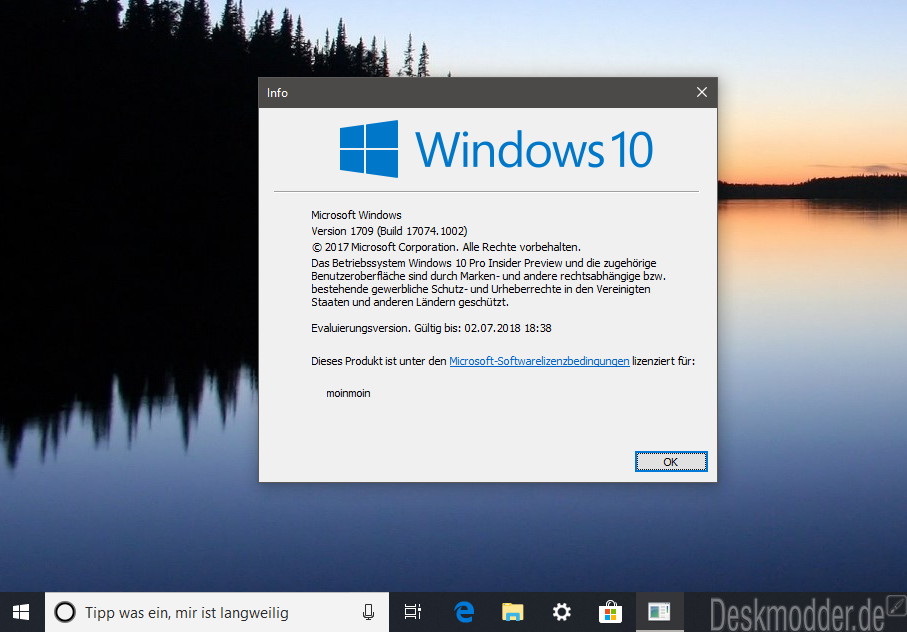Viewport: 907px width, 632px height.
Task: Click the Windows logo in the dialog
Action: 368,149
